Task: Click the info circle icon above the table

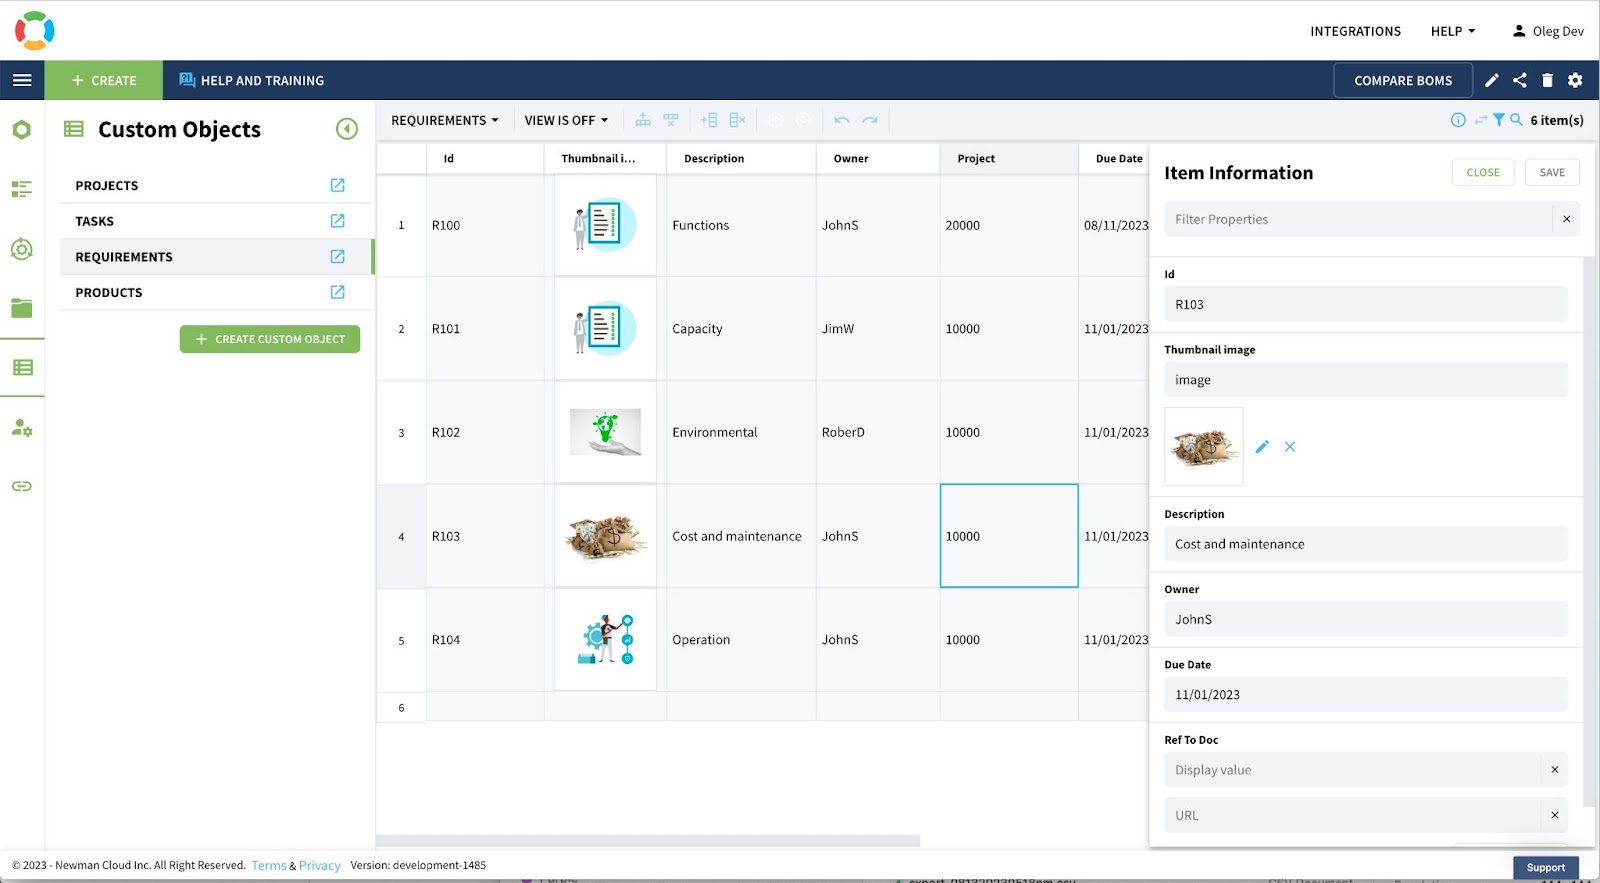Action: point(1458,120)
